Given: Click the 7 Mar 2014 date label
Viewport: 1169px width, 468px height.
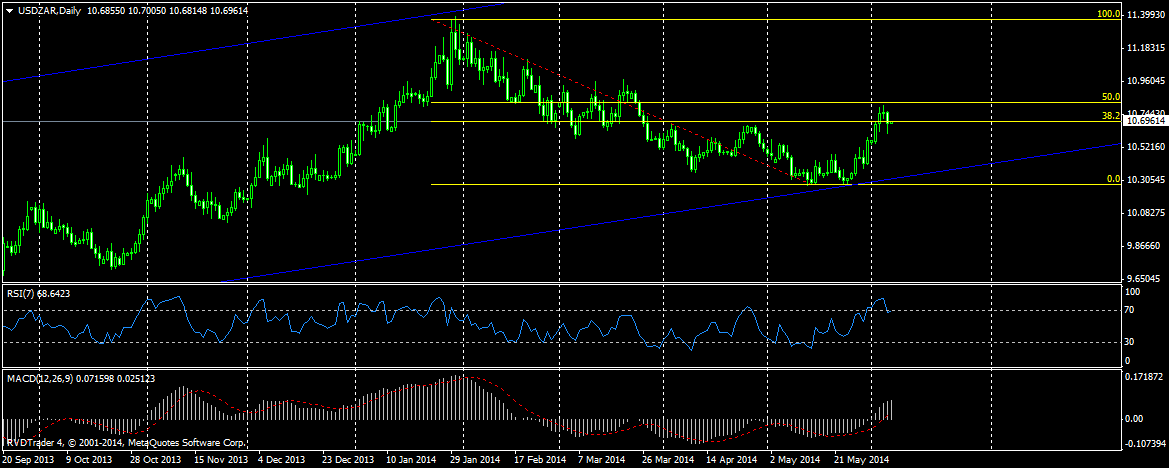Looking at the screenshot, I should pos(602,460).
